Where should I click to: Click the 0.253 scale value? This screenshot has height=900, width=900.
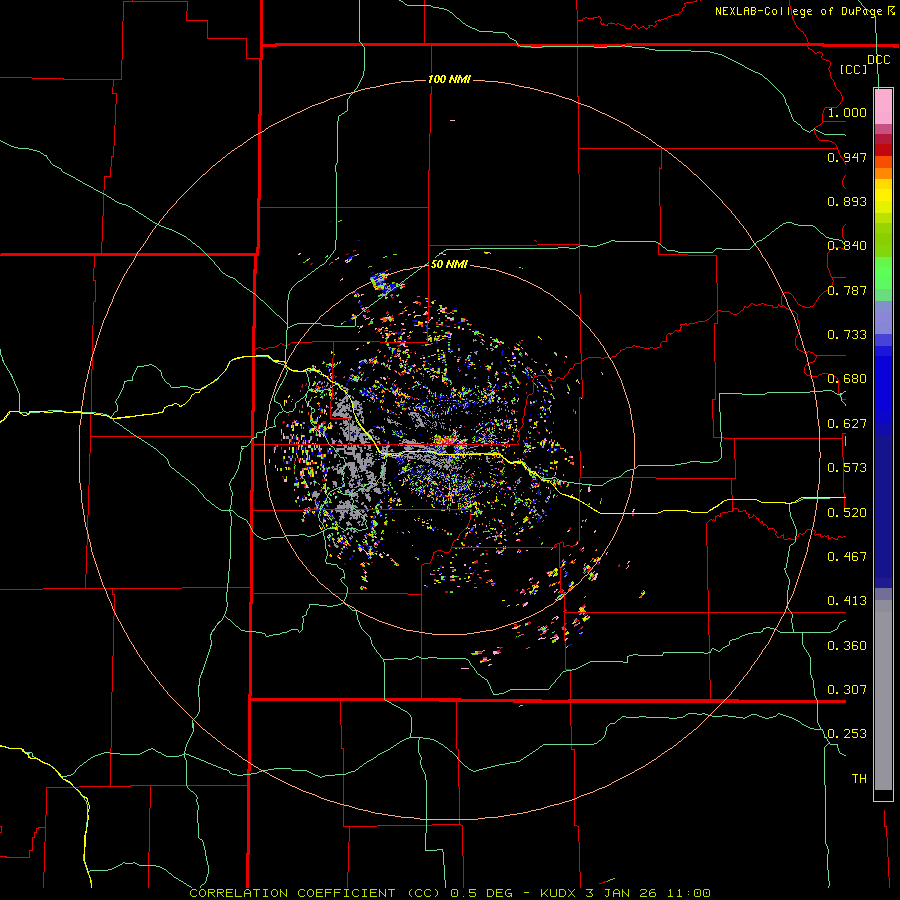(847, 734)
